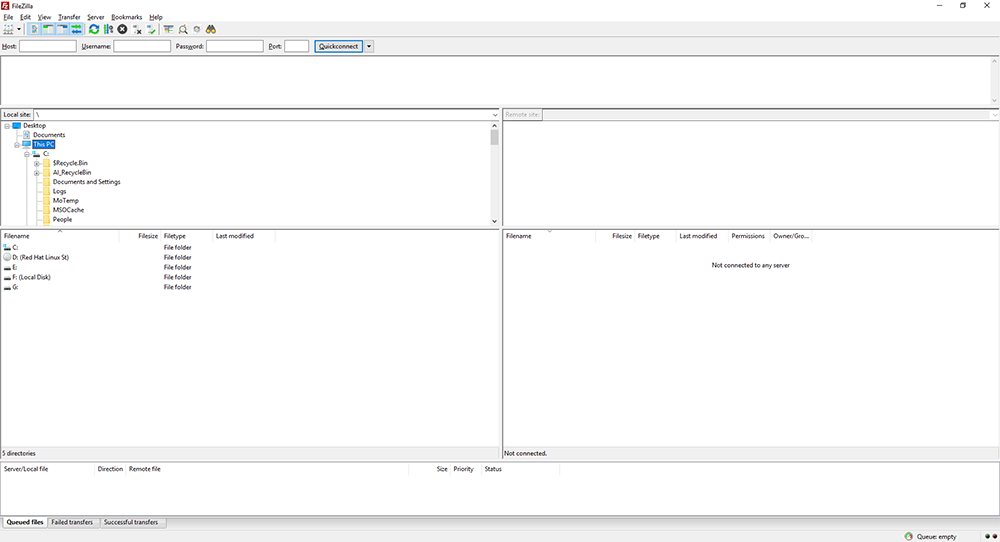This screenshot has width=1000, height=542.
Task: Switch to the Failed transfers tab
Action: (x=72, y=522)
